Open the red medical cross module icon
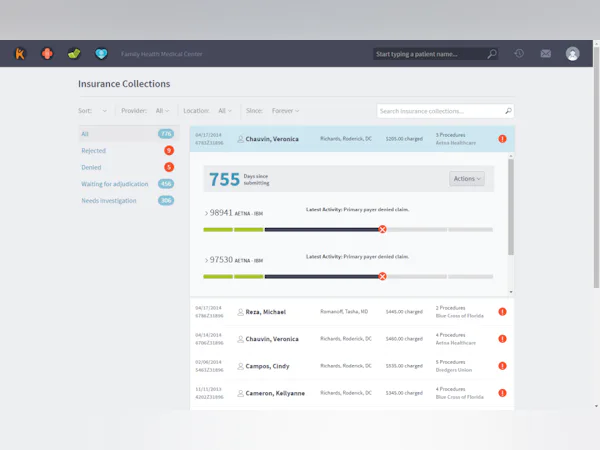This screenshot has width=600, height=450. [47, 54]
